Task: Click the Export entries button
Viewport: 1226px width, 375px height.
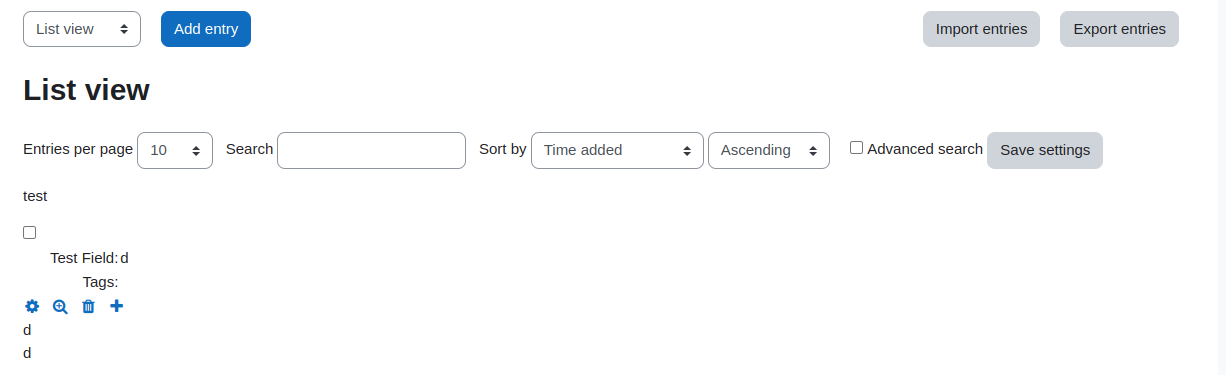Action: pos(1119,29)
